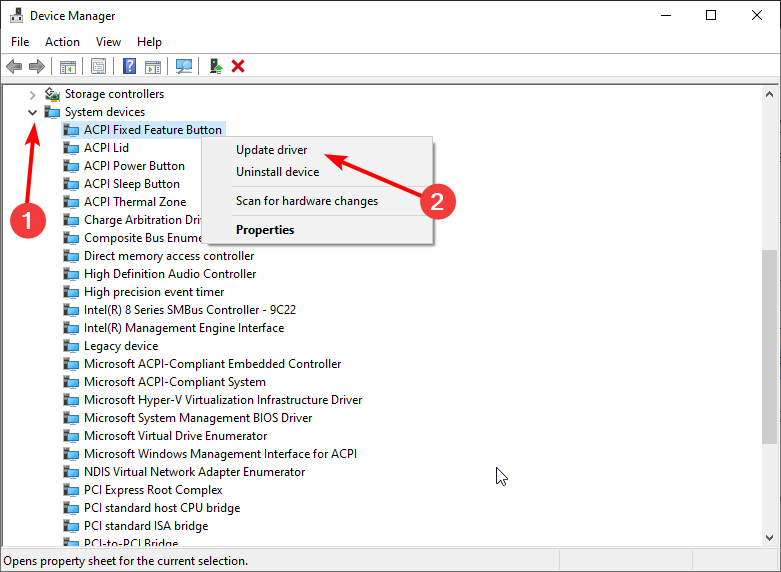Select ACPI Thermal Zone device
The height and width of the screenshot is (572, 781).
pyautogui.click(x=135, y=202)
